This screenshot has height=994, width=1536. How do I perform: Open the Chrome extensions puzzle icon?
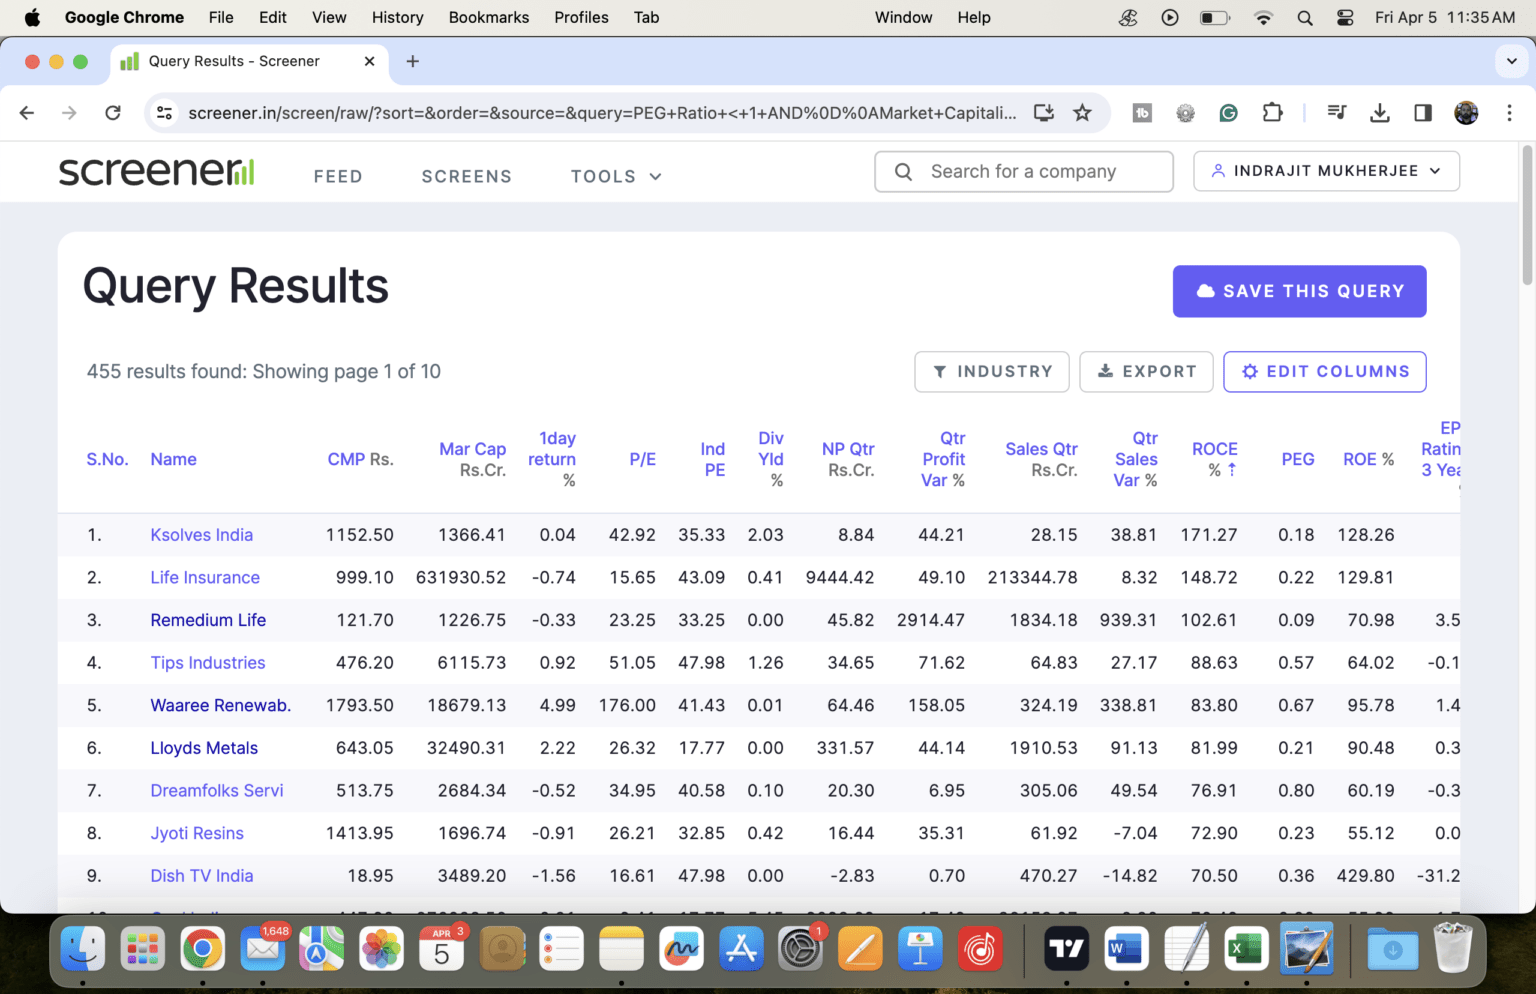[1272, 113]
